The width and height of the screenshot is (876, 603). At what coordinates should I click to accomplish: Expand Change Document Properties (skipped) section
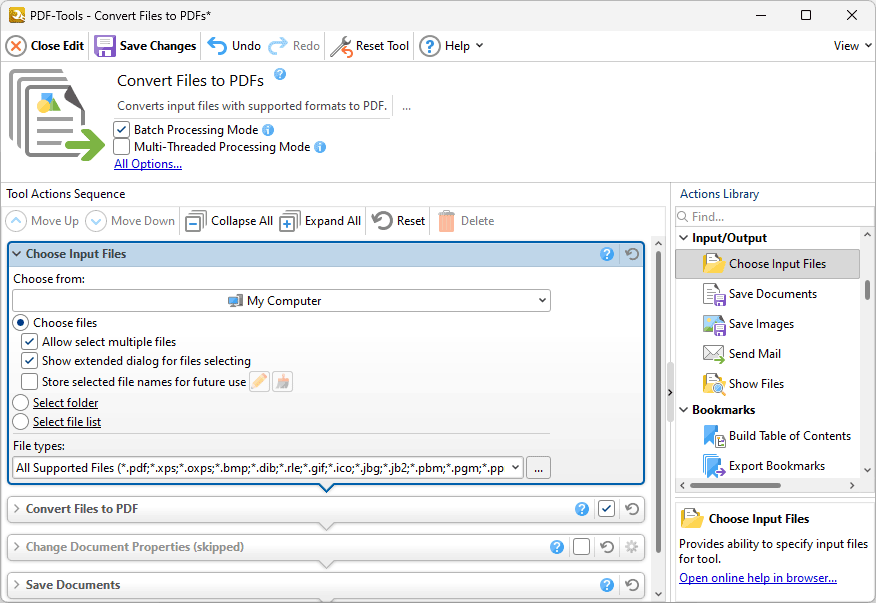[x=17, y=547]
